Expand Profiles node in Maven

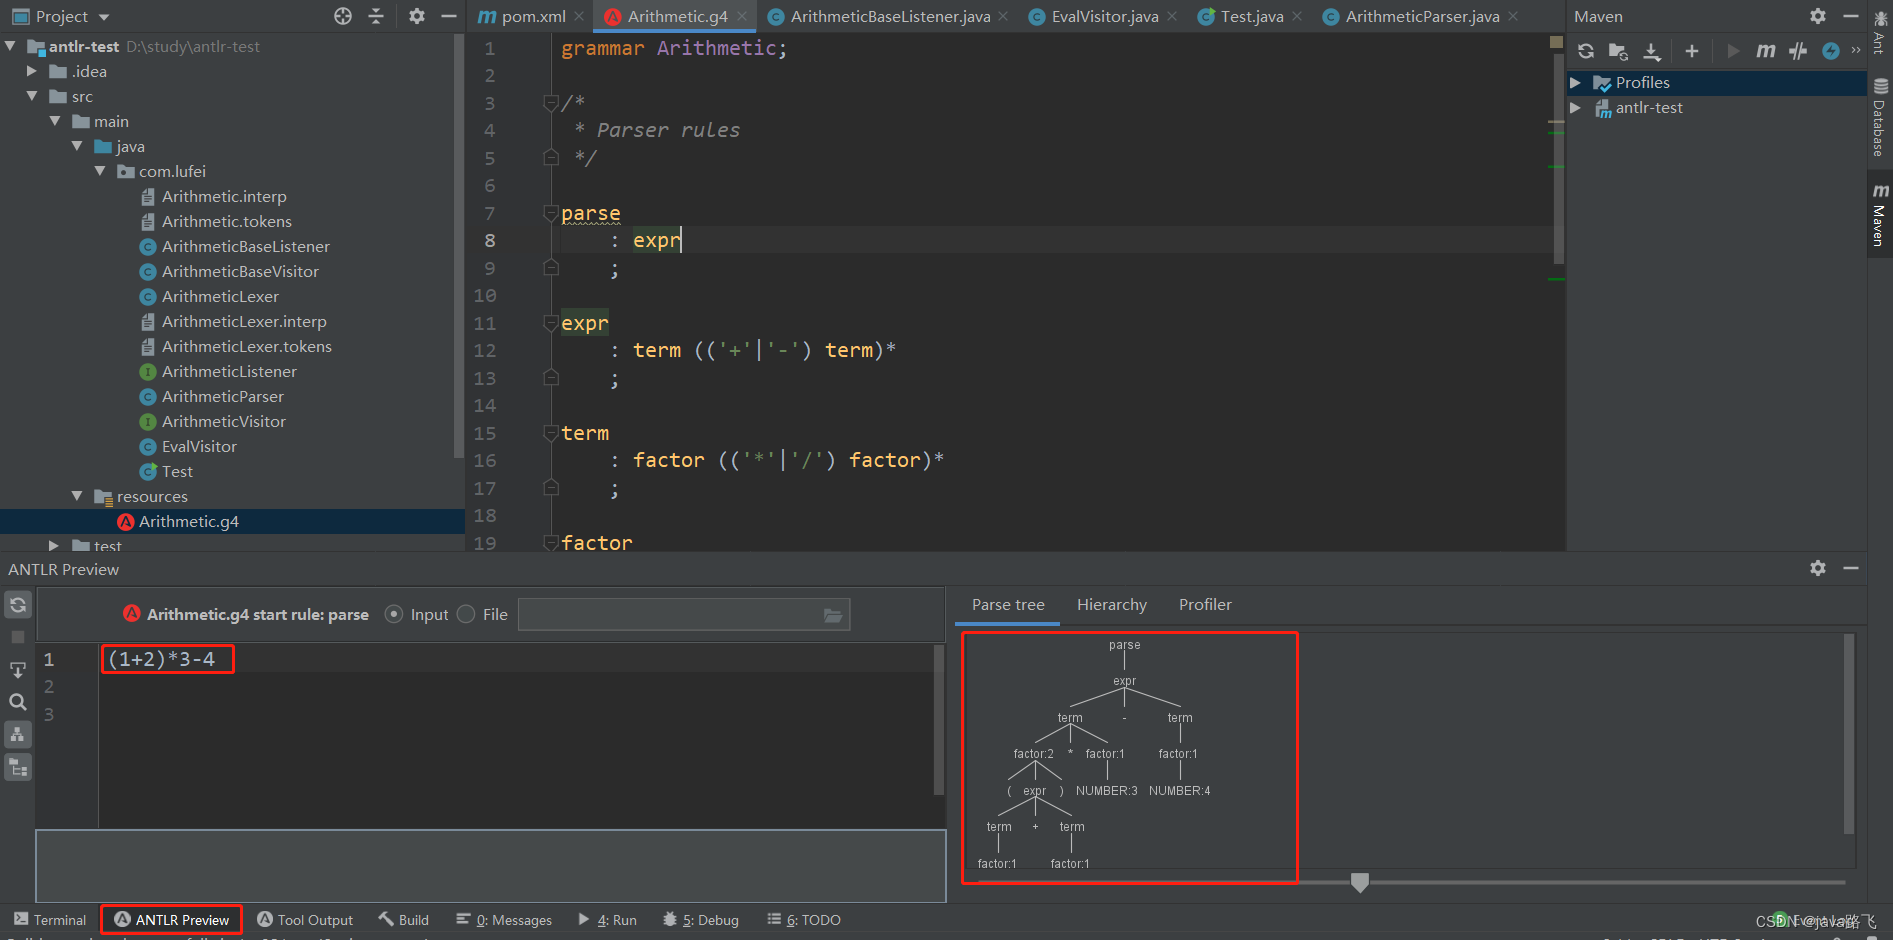pyautogui.click(x=1575, y=83)
